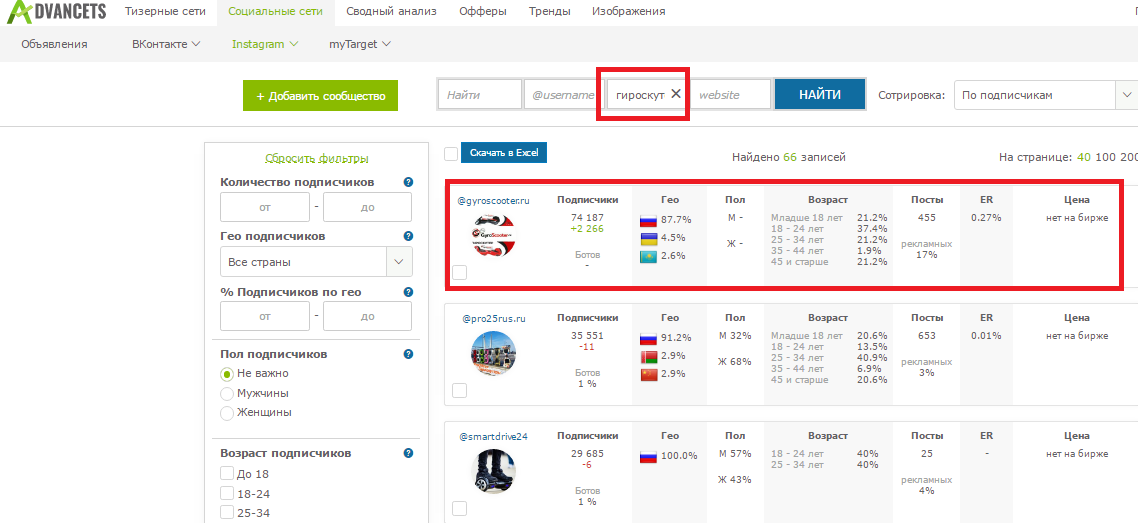Show help for Гео подписчиков filter

click(x=409, y=236)
